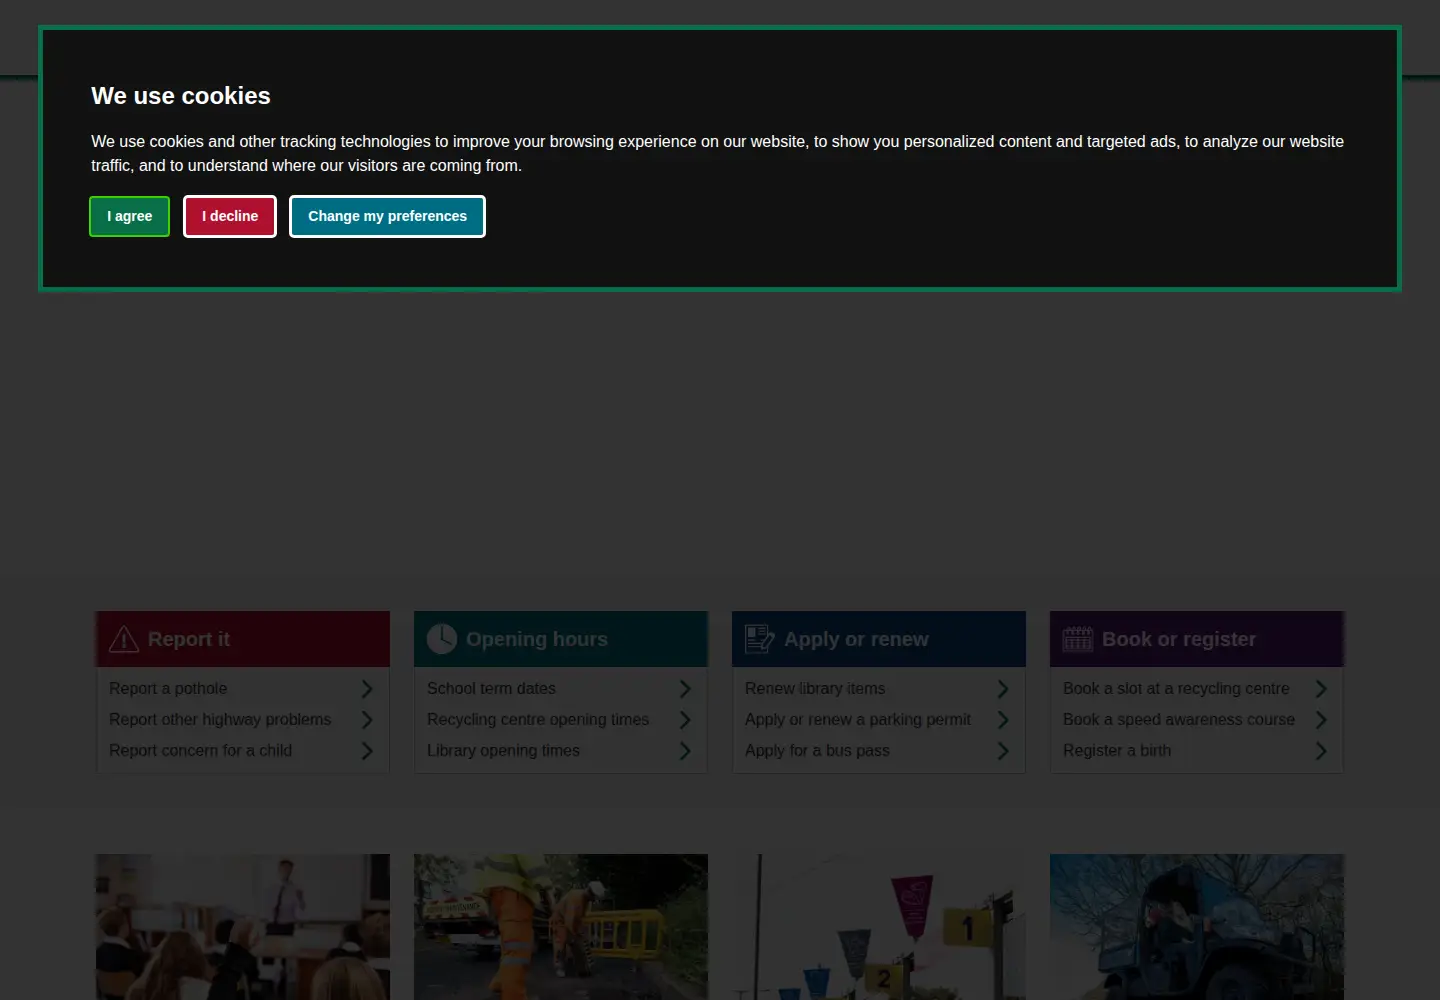
Task: Click chevron next to Apply for a bus pass
Action: tap(1003, 751)
